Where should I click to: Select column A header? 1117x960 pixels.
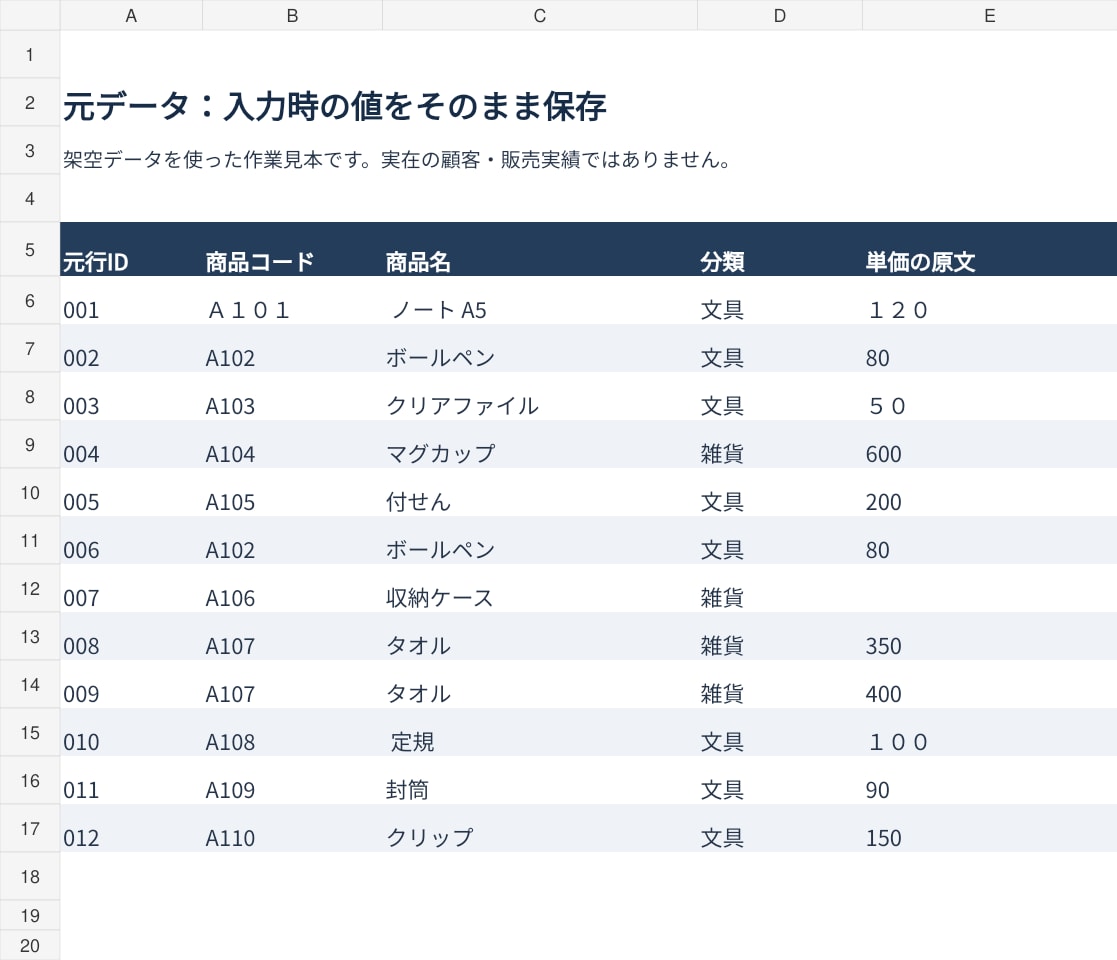131,15
